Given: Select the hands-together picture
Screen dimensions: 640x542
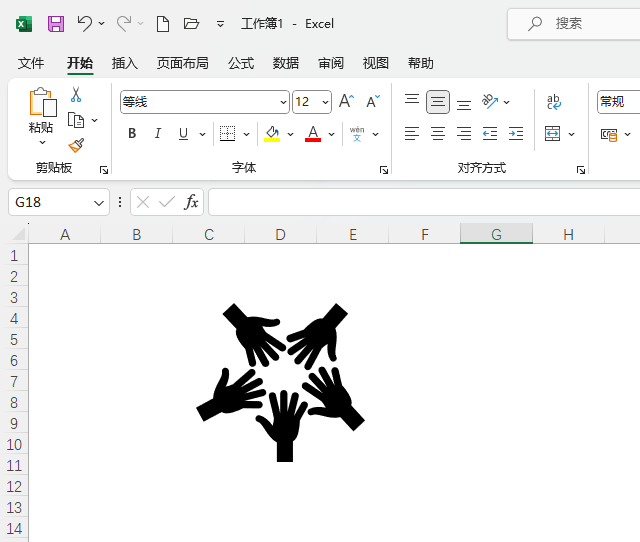Looking at the screenshot, I should click(281, 382).
